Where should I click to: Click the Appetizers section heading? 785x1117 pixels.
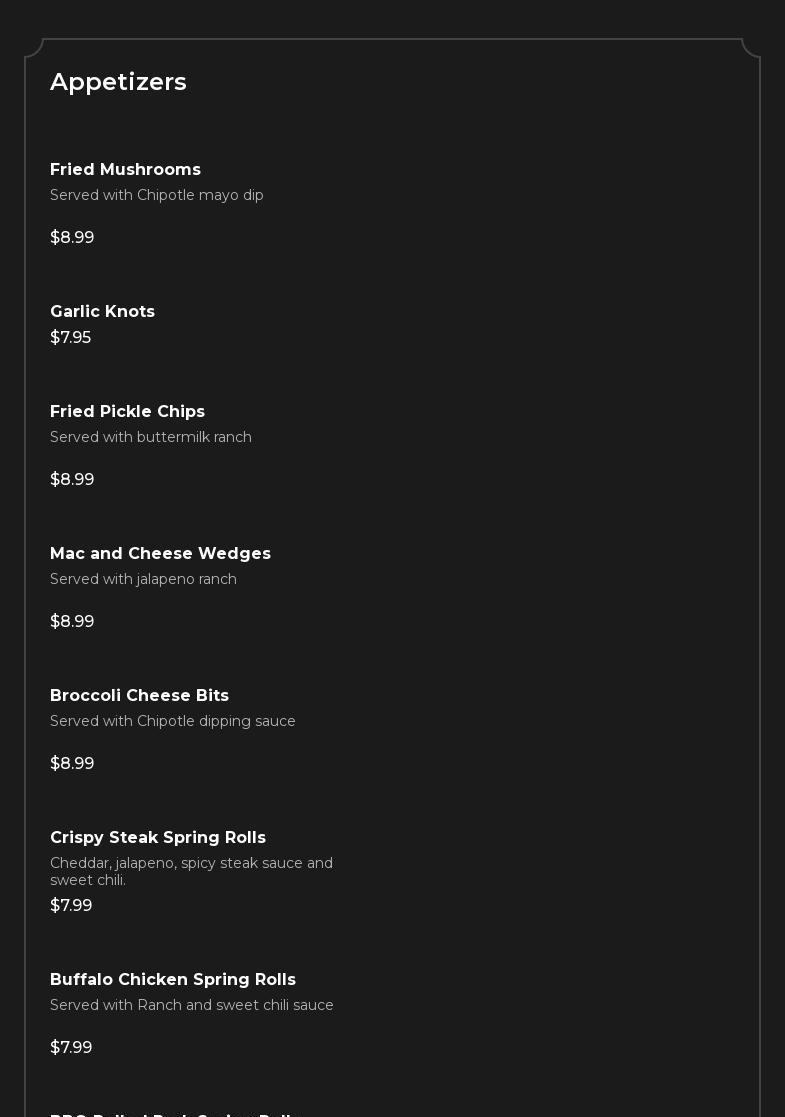click(x=118, y=82)
